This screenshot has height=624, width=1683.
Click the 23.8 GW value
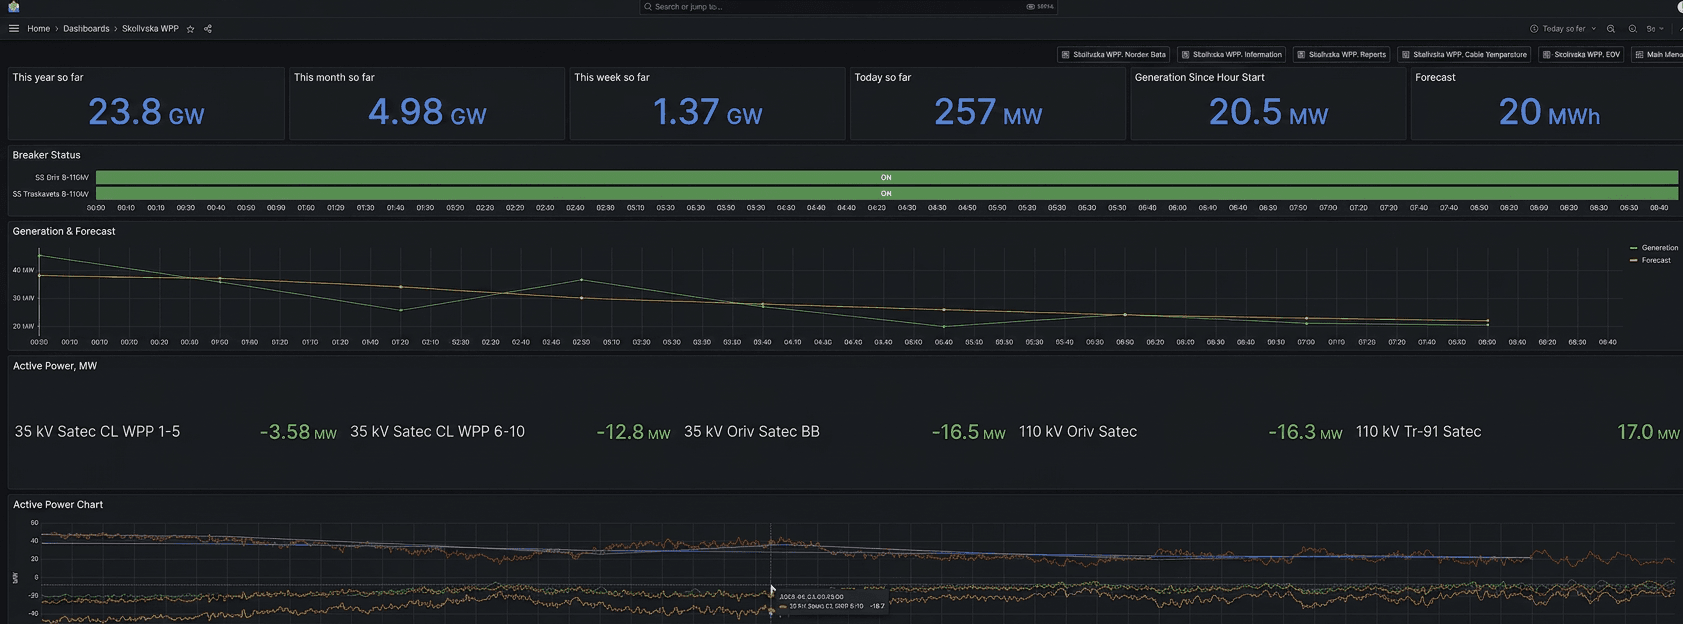pos(146,112)
